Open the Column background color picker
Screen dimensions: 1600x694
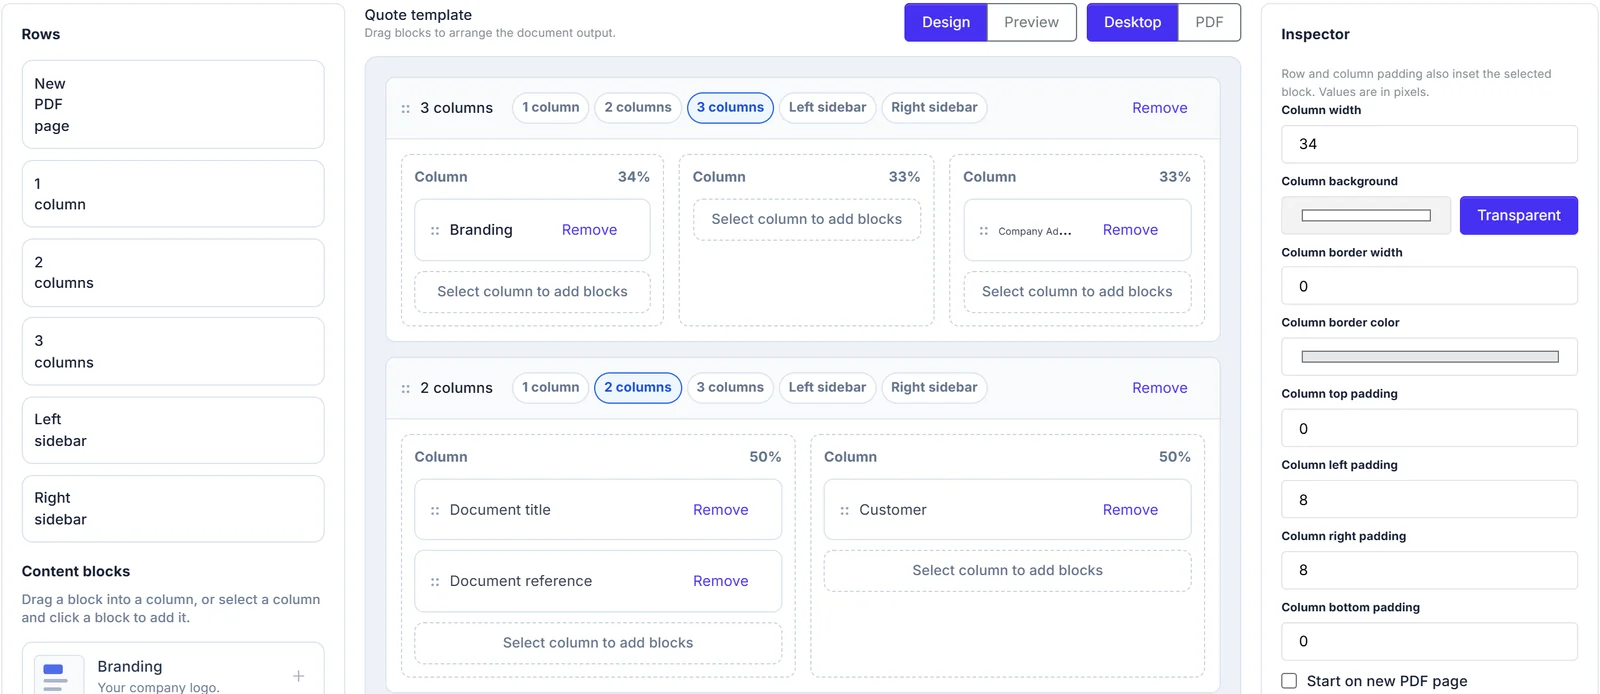click(x=1366, y=215)
